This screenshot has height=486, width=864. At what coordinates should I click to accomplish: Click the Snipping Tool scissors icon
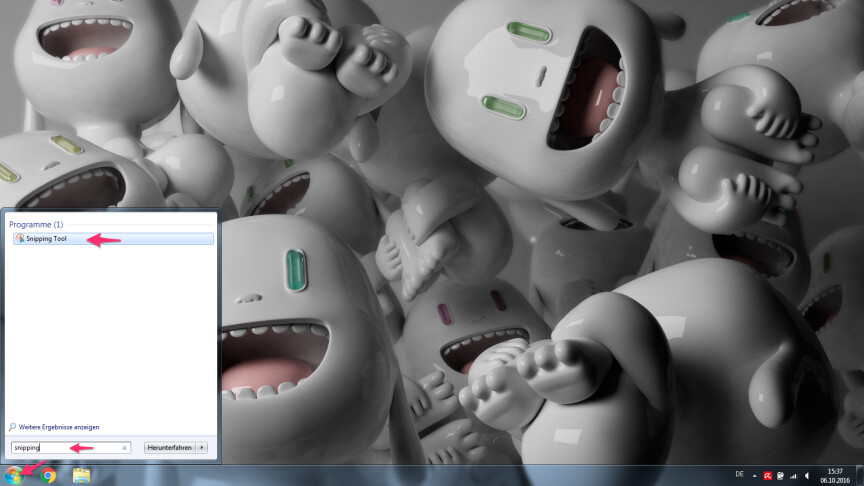click(20, 239)
